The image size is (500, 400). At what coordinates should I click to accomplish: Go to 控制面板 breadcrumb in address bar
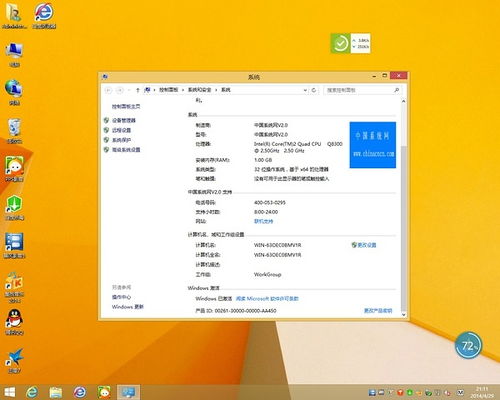pos(169,90)
